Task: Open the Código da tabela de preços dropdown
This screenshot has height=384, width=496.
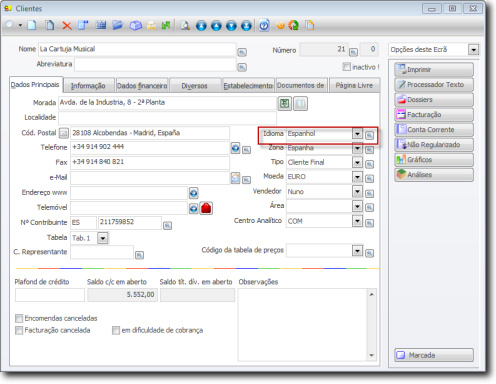Action: [x=357, y=251]
